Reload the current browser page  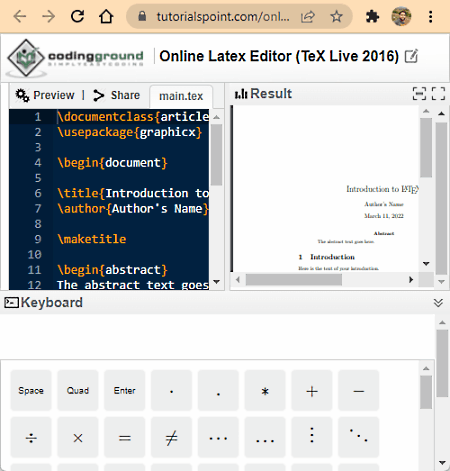coord(77,16)
